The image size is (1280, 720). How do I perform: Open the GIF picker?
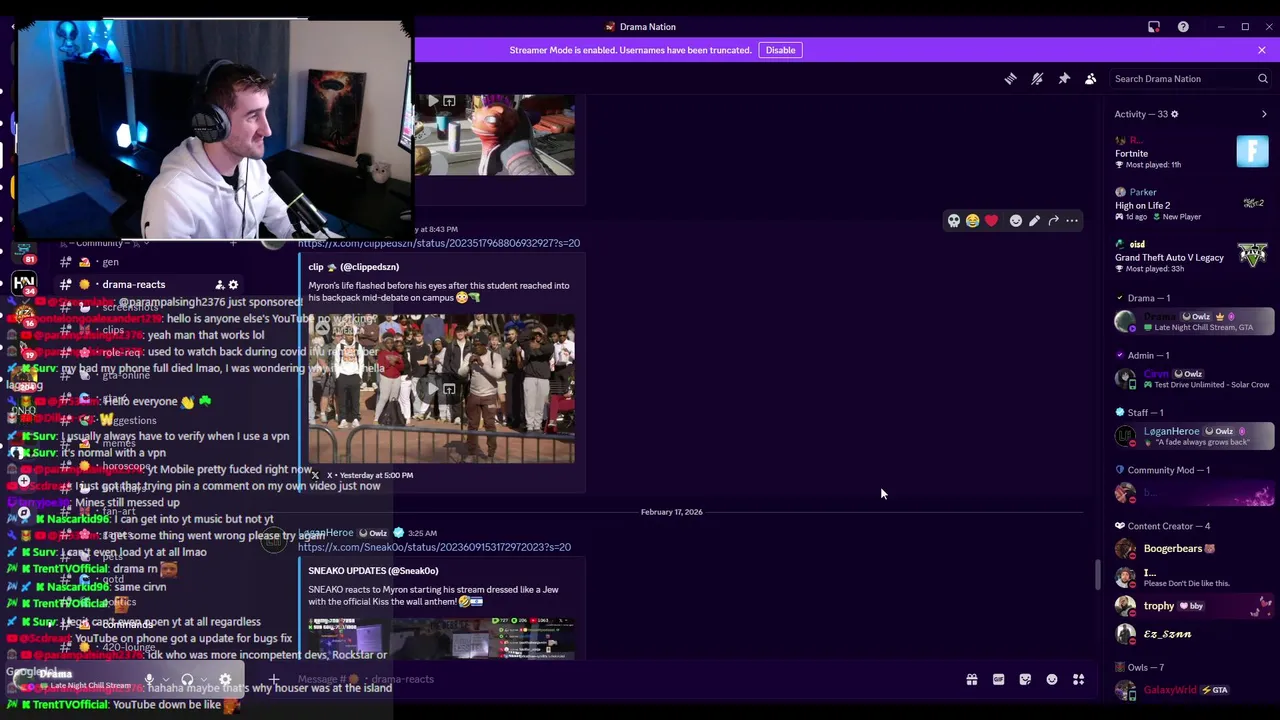pos(998,680)
